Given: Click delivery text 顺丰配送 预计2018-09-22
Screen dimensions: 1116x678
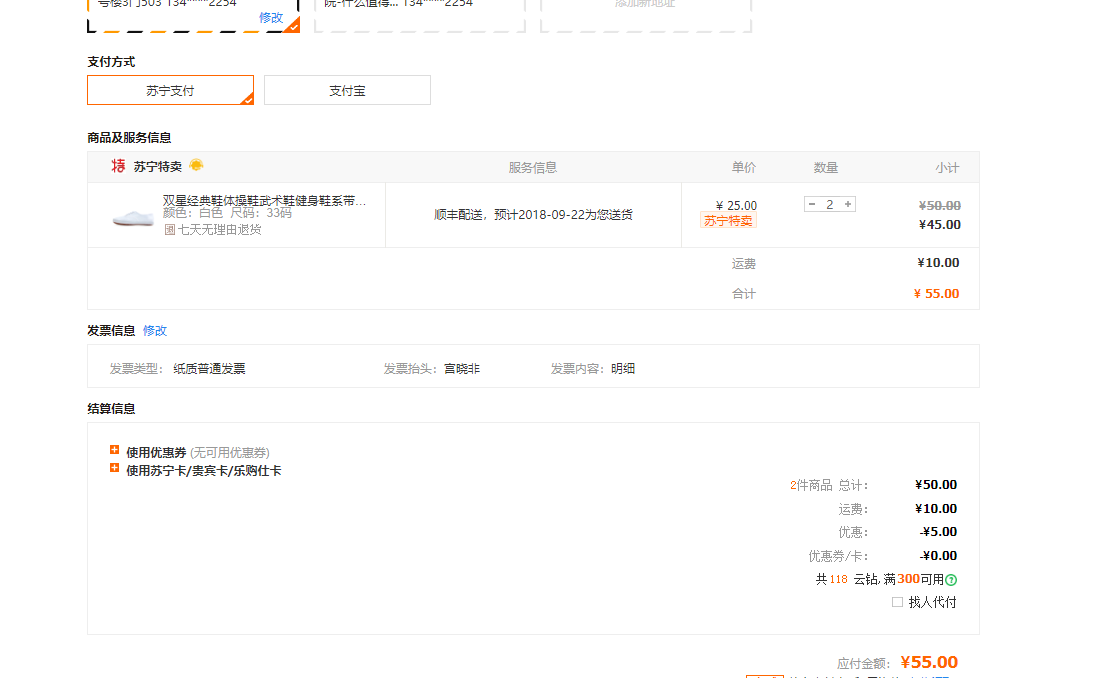Looking at the screenshot, I should [533, 215].
